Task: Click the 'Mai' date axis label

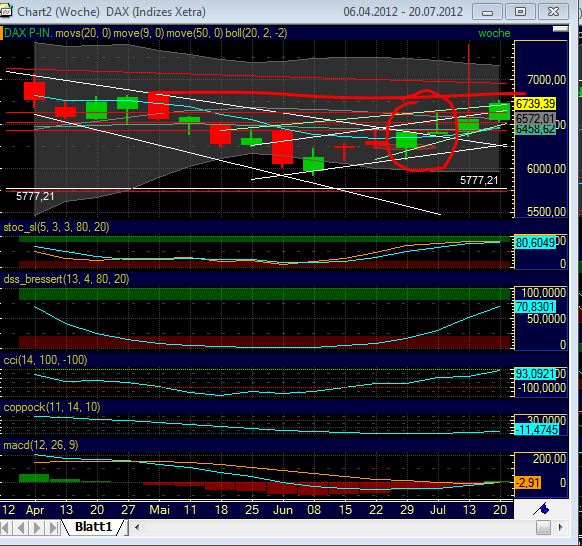Action: (160, 510)
